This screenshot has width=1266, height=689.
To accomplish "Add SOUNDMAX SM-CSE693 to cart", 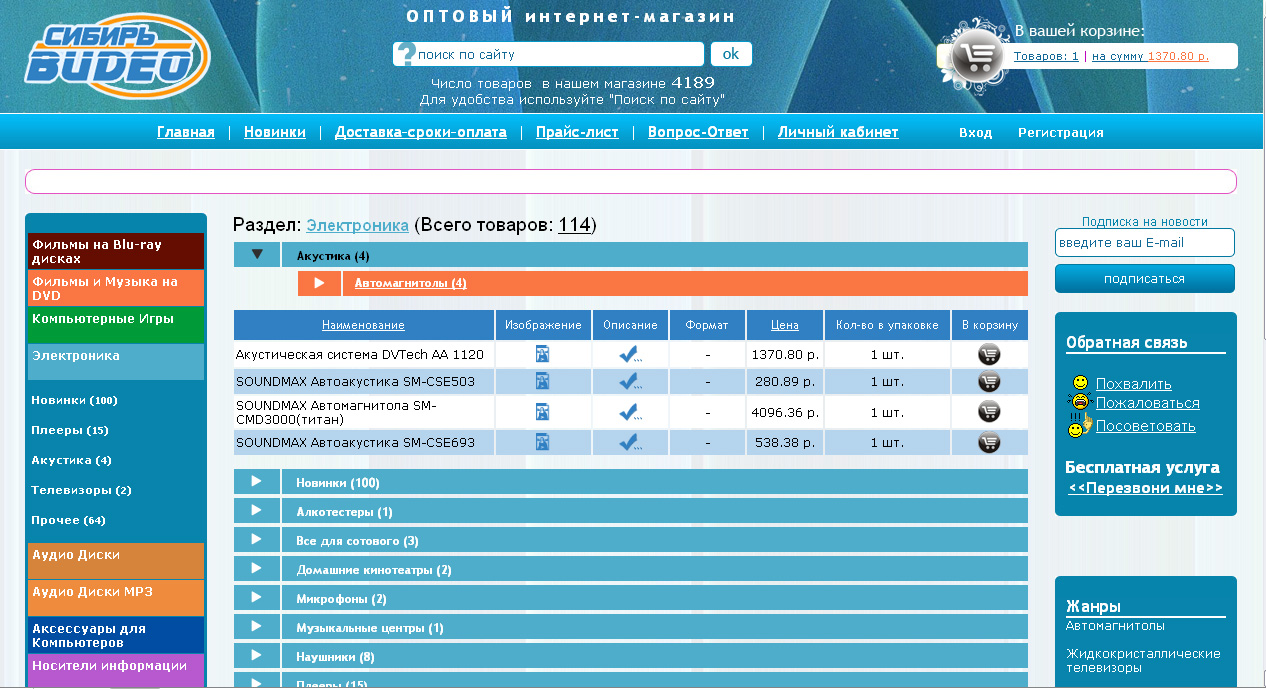I will coord(989,442).
